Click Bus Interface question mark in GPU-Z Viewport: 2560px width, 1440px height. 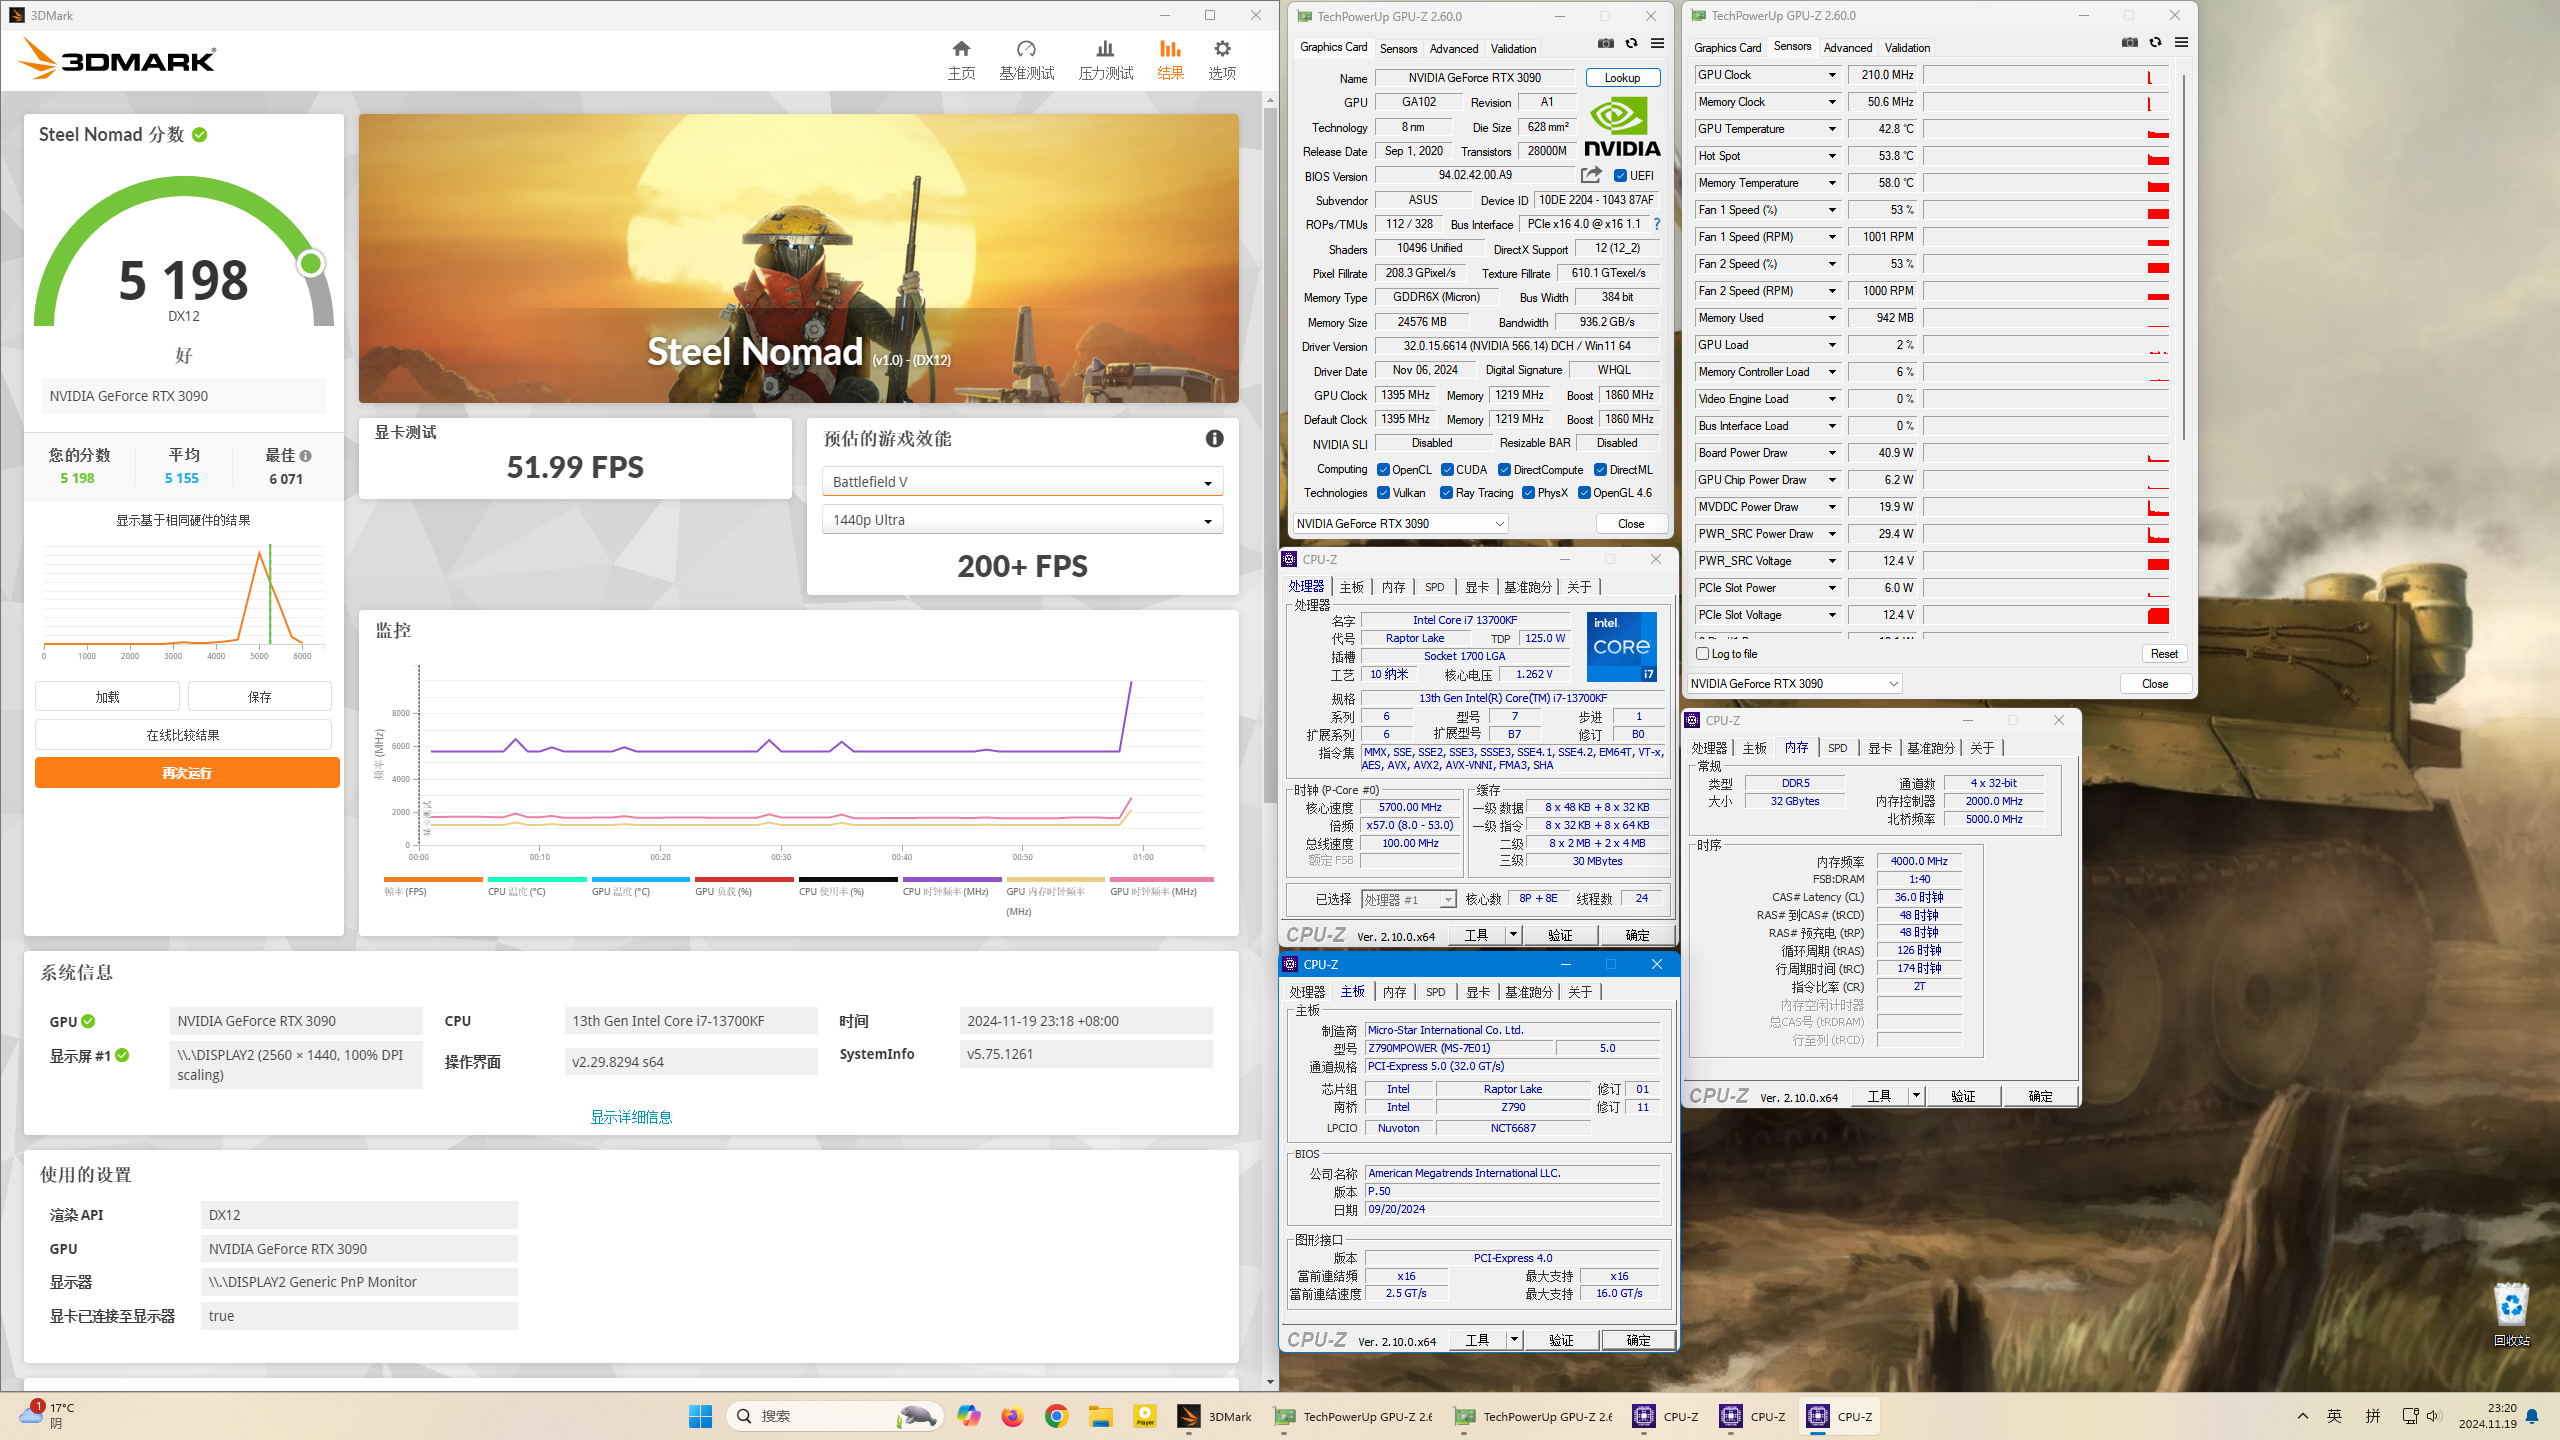(x=1656, y=224)
